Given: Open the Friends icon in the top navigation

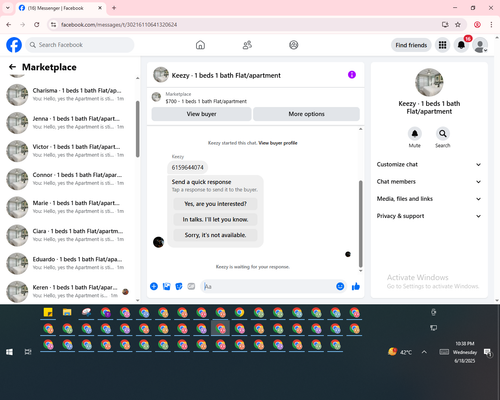Looking at the screenshot, I should pyautogui.click(x=247, y=45).
